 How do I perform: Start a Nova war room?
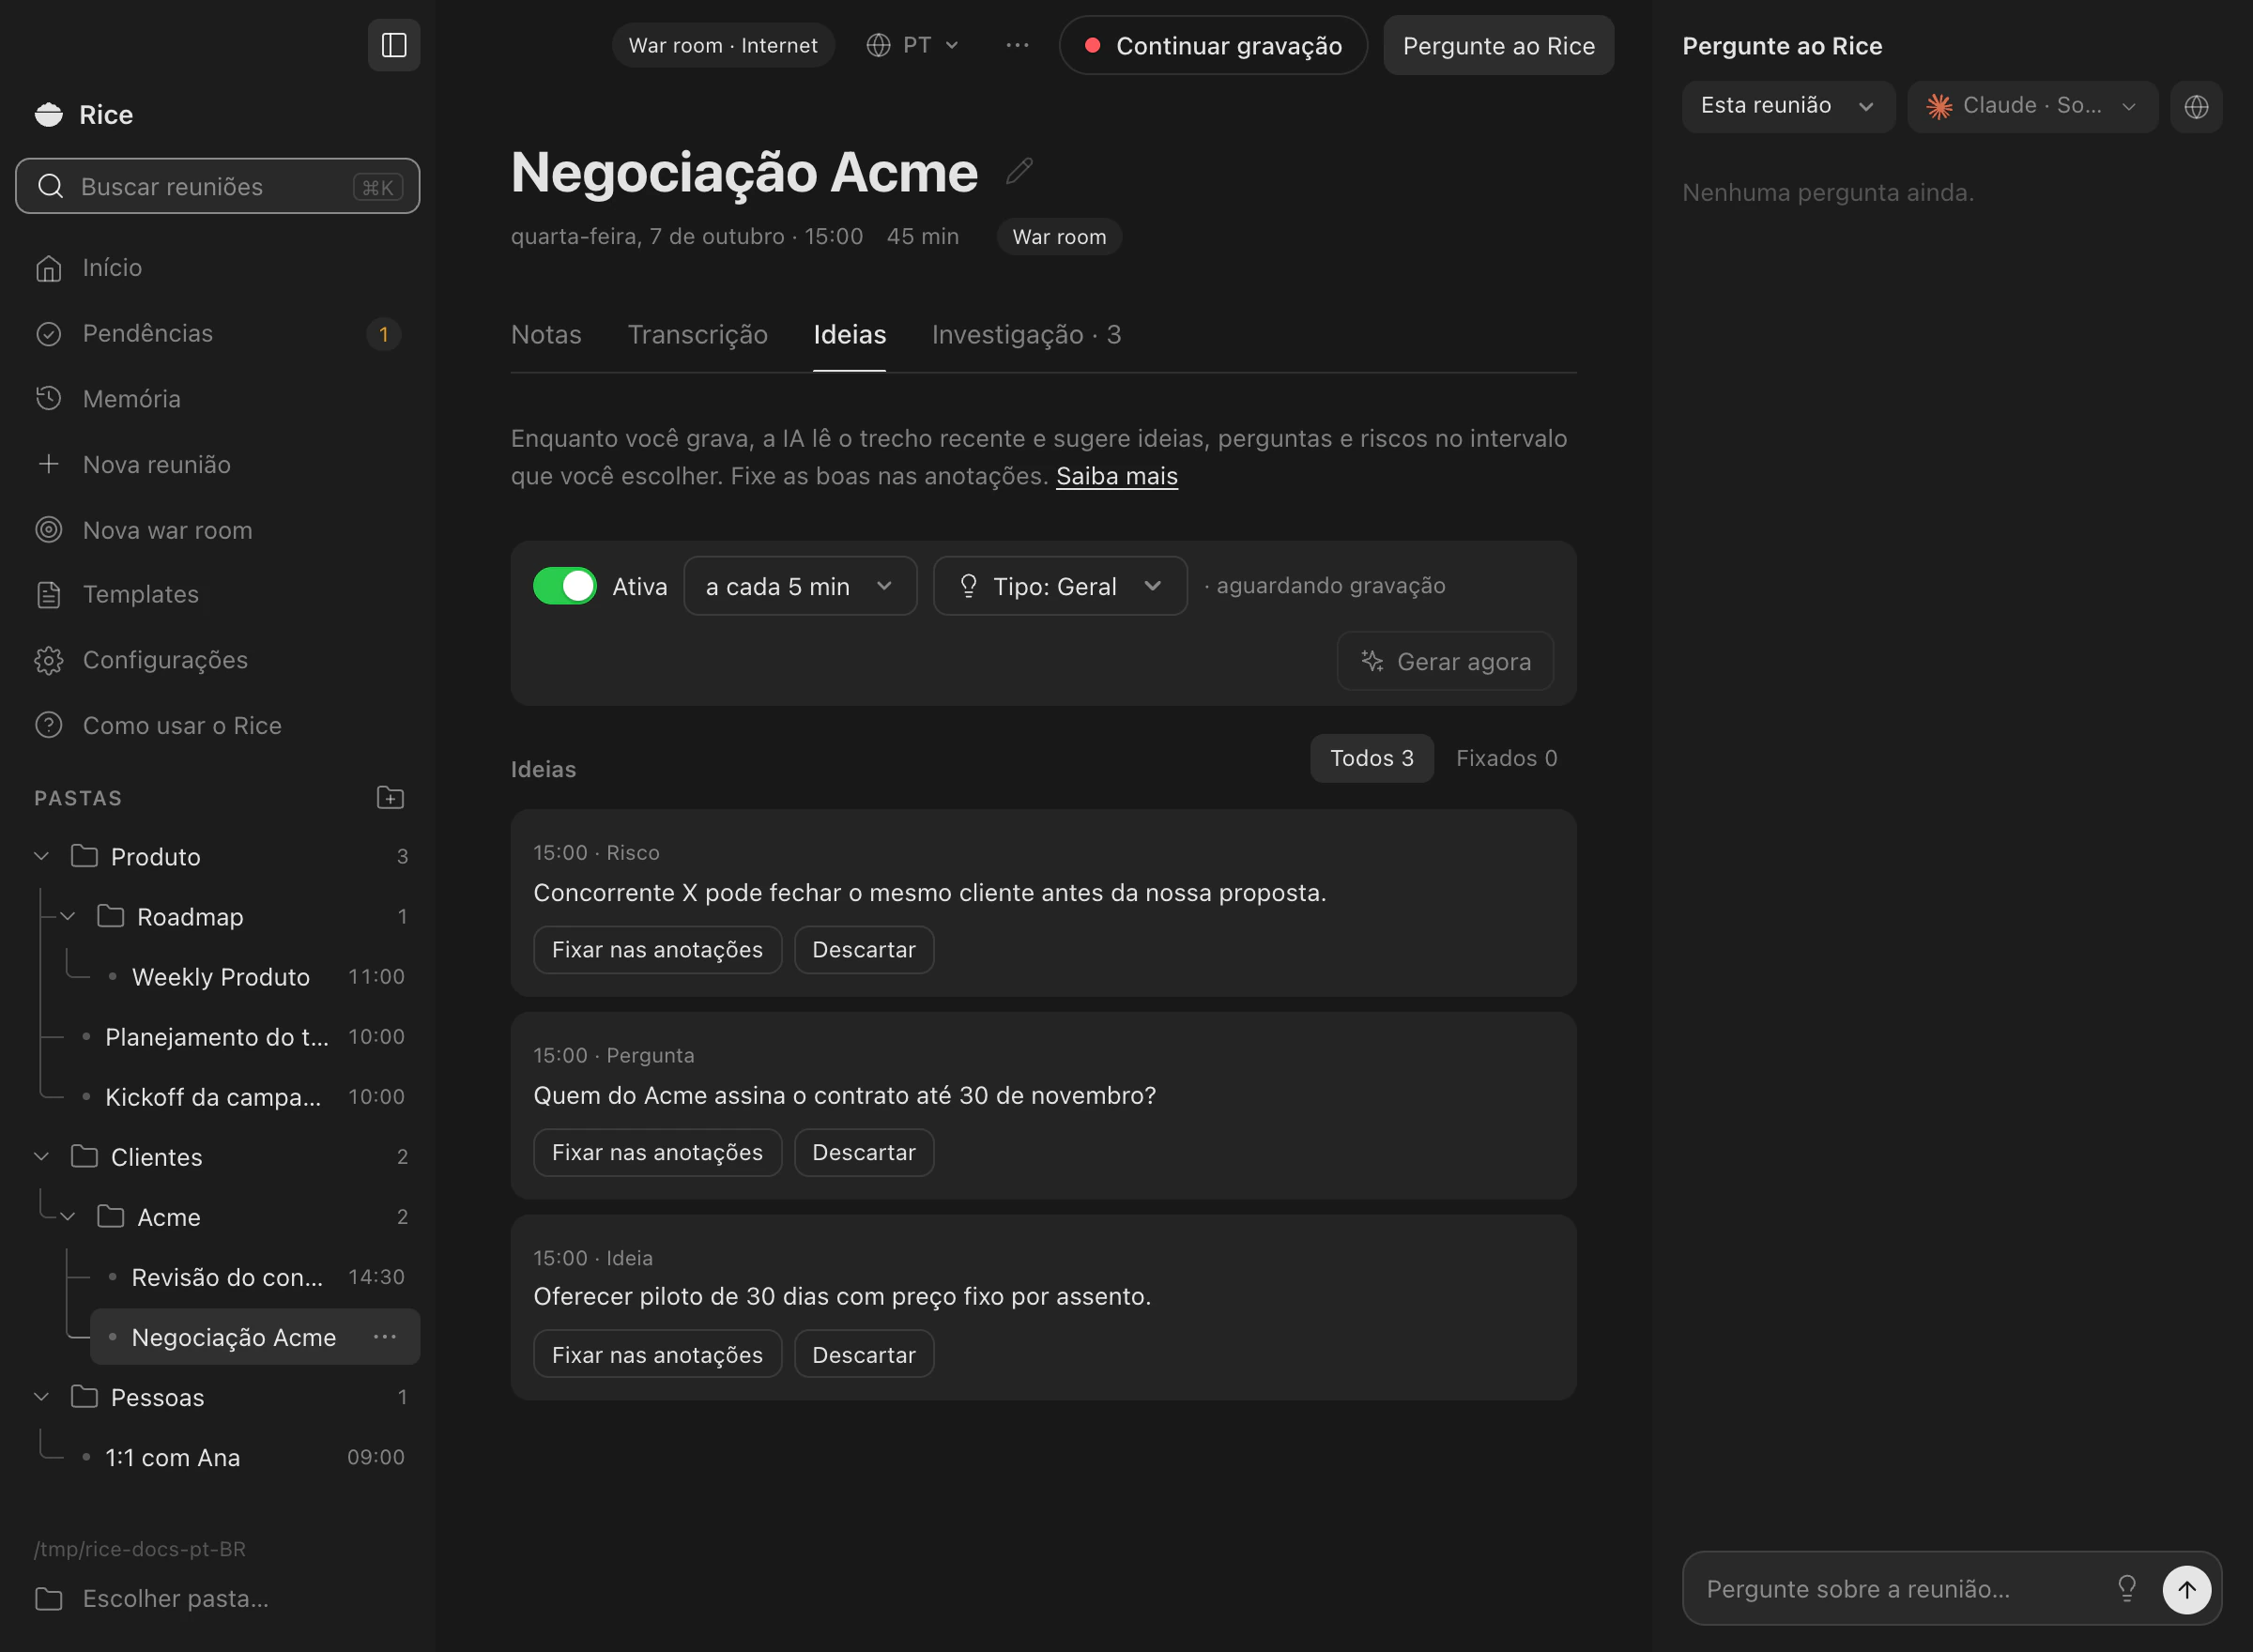(x=217, y=530)
